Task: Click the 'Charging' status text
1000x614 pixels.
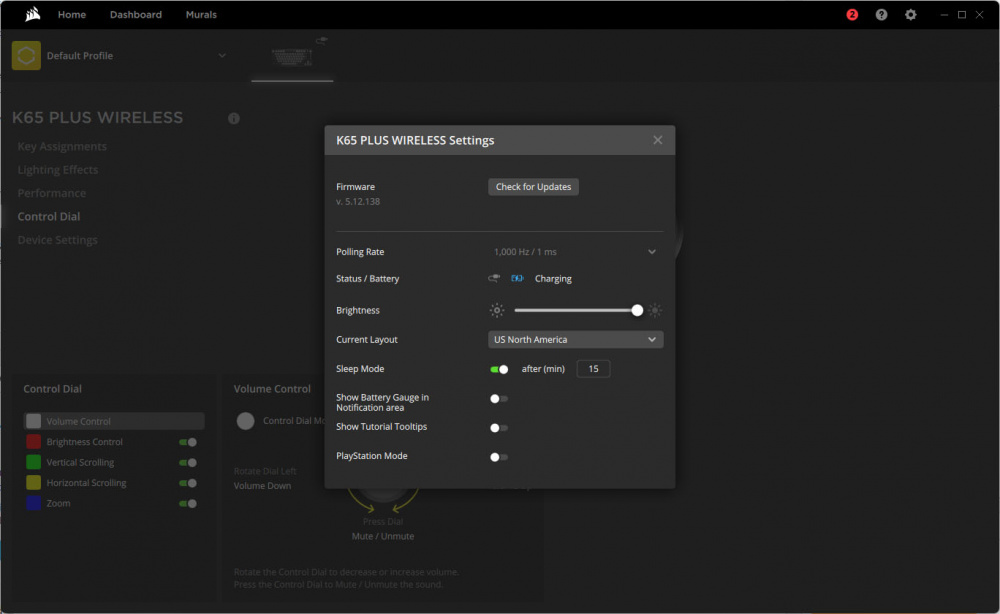Action: click(553, 279)
